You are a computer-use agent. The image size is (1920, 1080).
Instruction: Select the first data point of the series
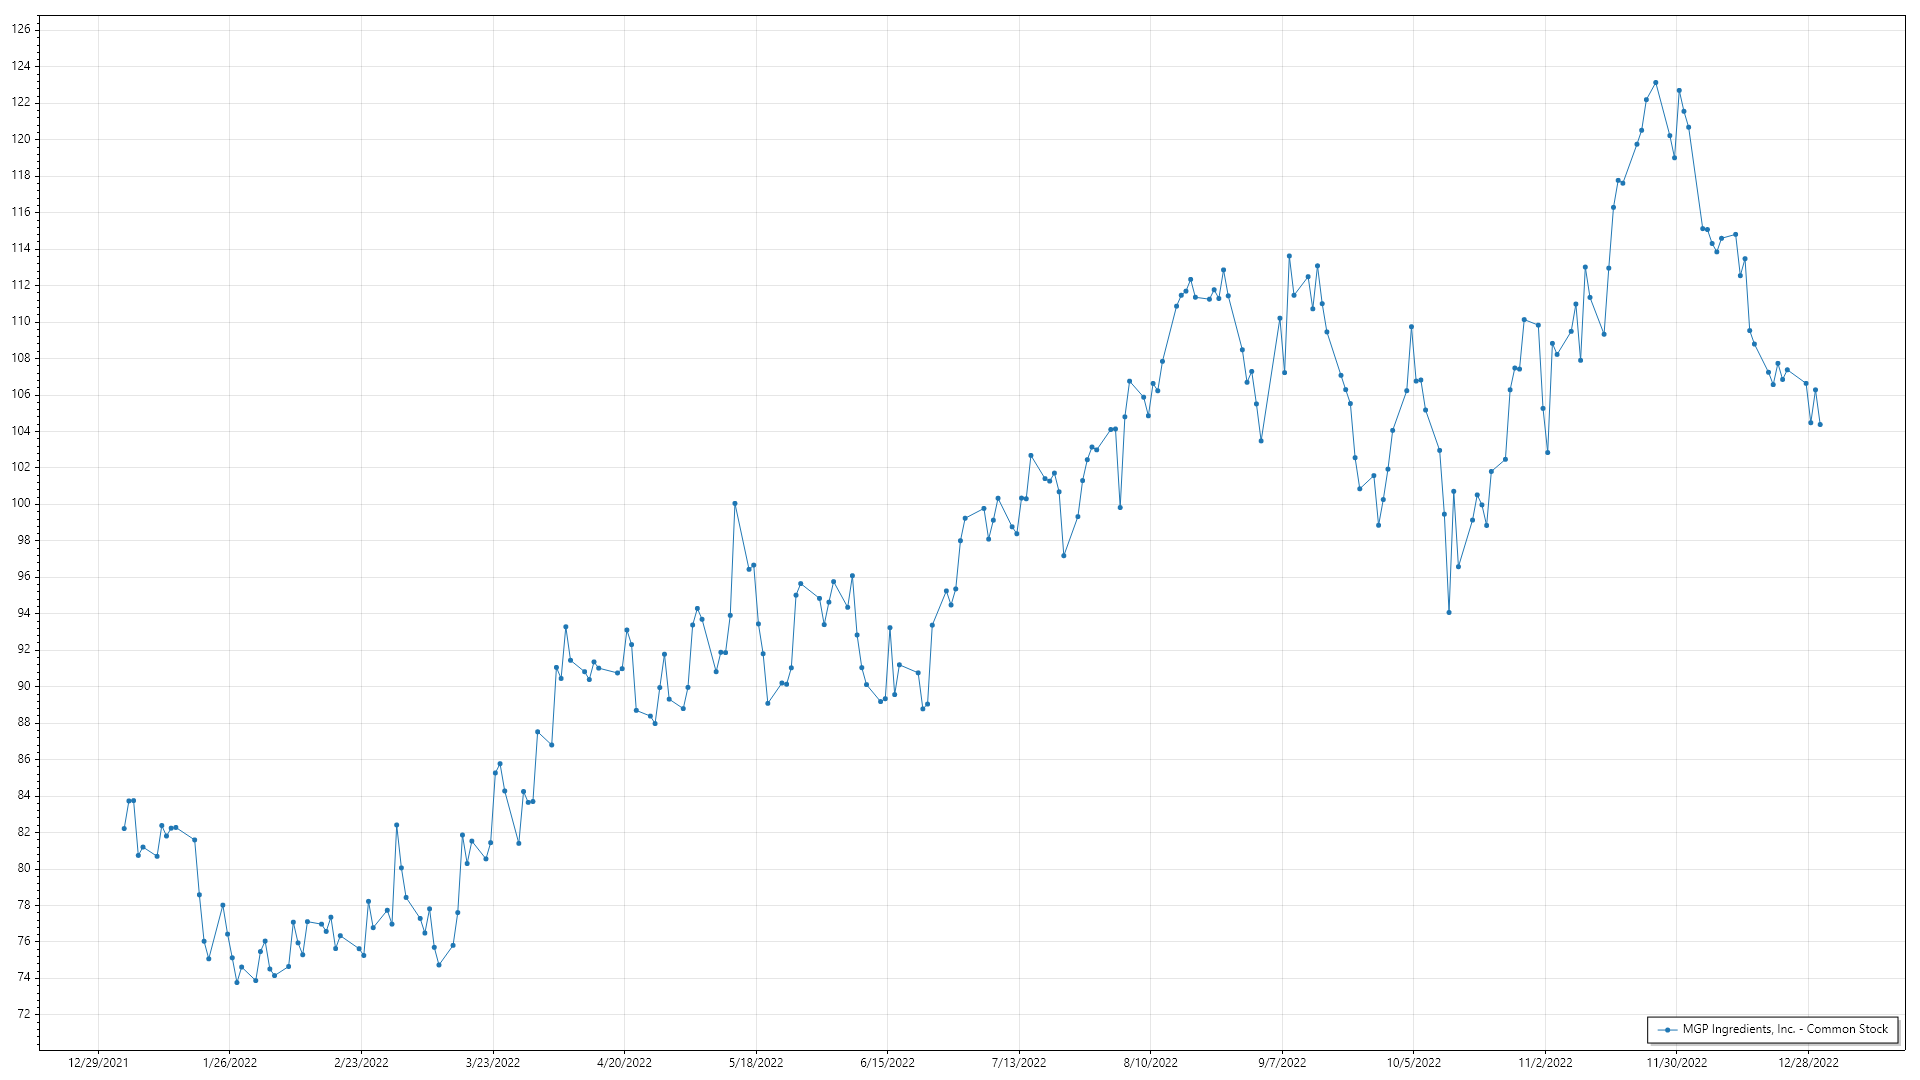[124, 829]
